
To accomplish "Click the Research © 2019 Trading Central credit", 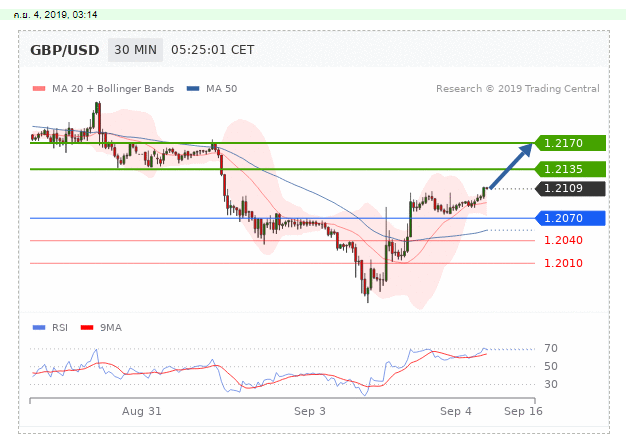I will [517, 89].
